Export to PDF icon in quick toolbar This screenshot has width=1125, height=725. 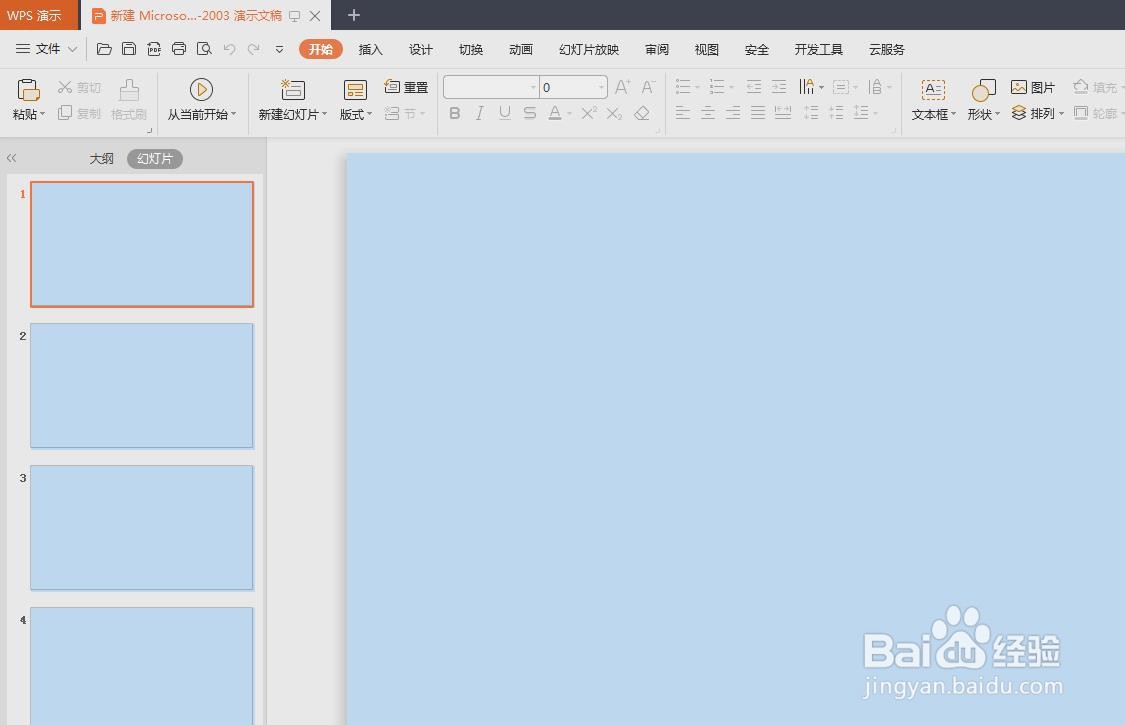[154, 49]
